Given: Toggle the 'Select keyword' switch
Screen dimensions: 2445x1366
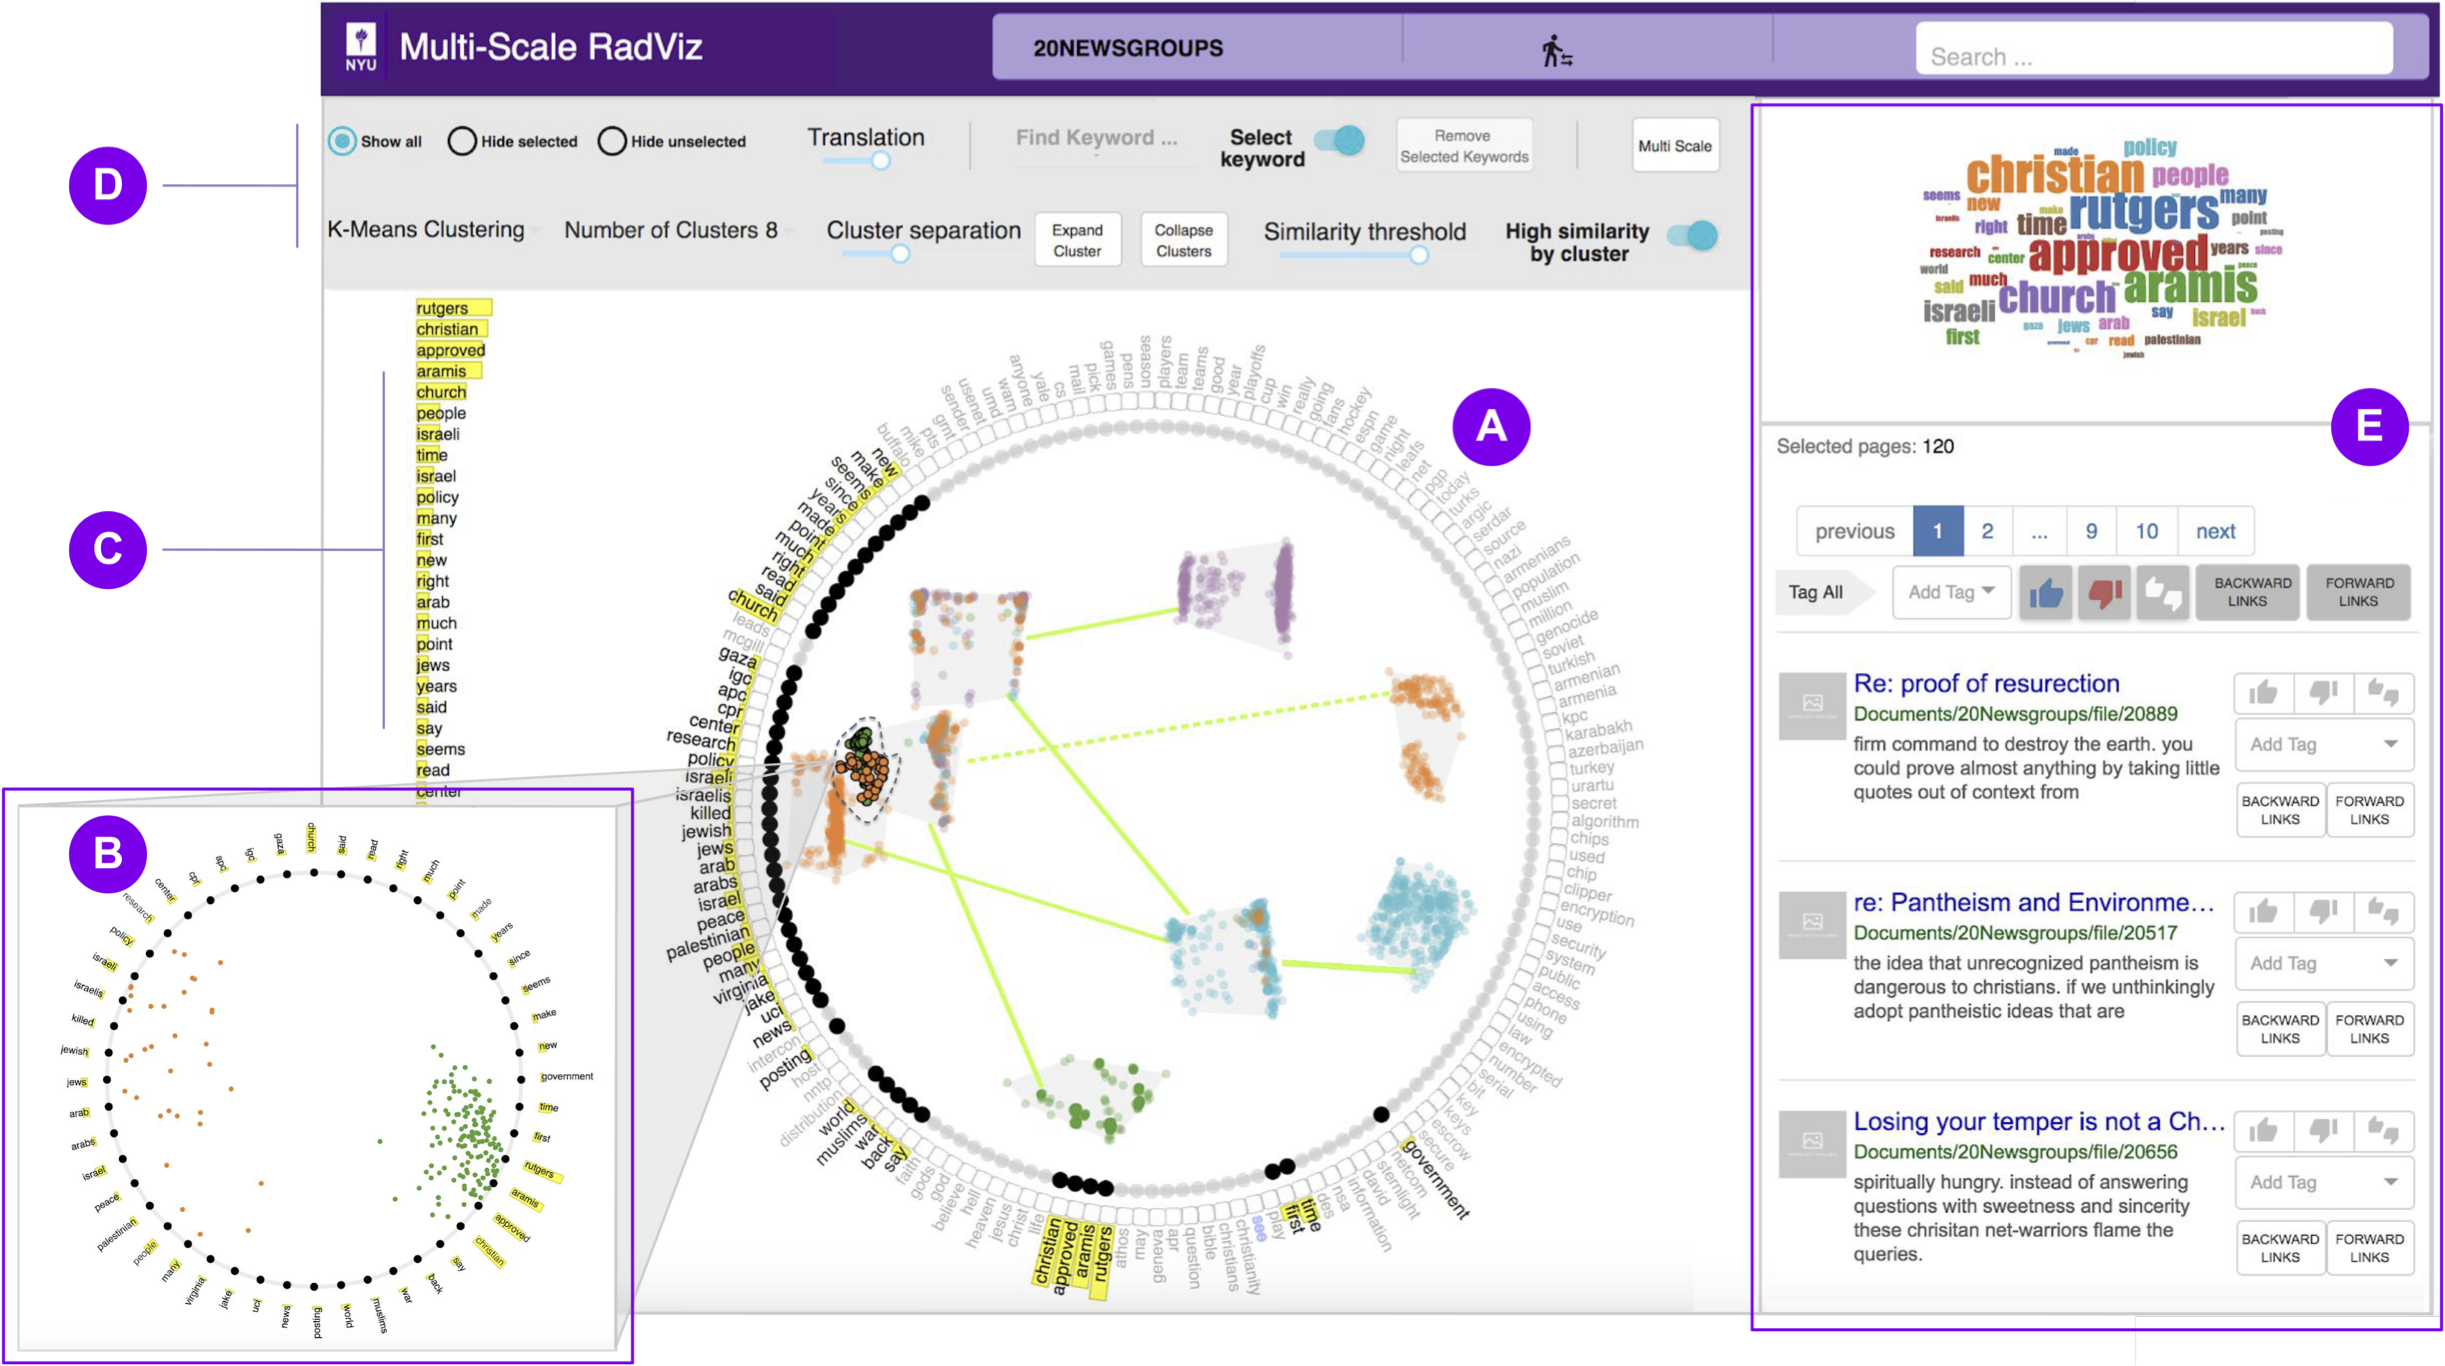Looking at the screenshot, I should 1340,140.
